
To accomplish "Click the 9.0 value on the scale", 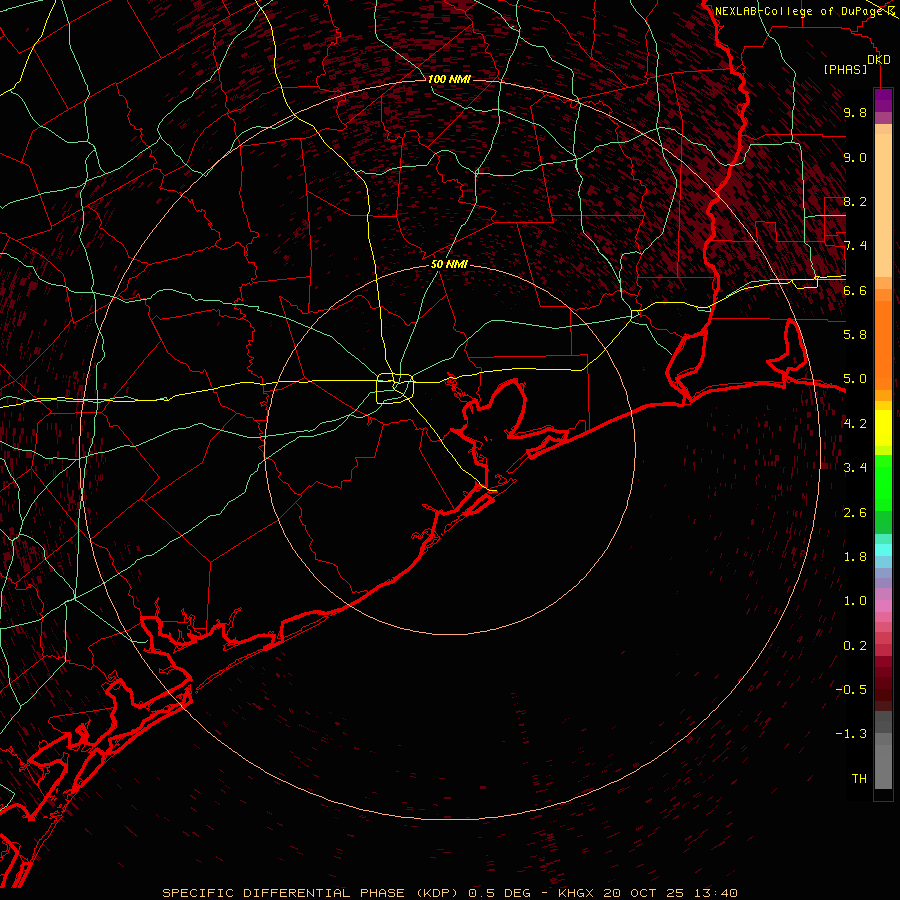I will pos(855,157).
